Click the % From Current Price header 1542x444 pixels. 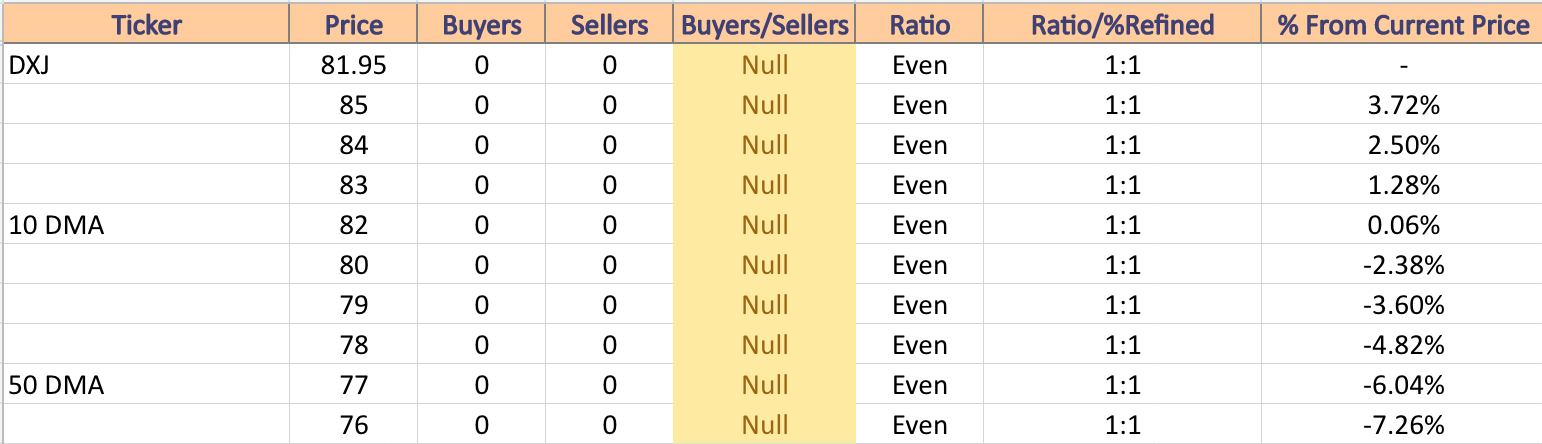(x=1403, y=24)
